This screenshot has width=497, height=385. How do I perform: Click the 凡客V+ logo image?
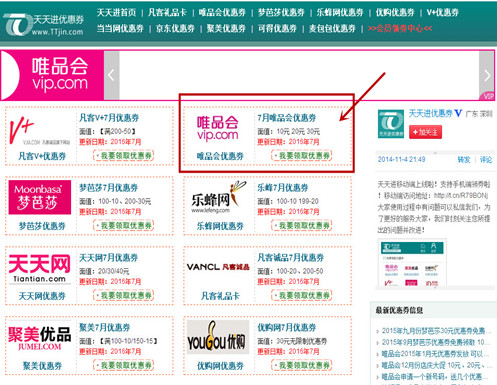[39, 130]
